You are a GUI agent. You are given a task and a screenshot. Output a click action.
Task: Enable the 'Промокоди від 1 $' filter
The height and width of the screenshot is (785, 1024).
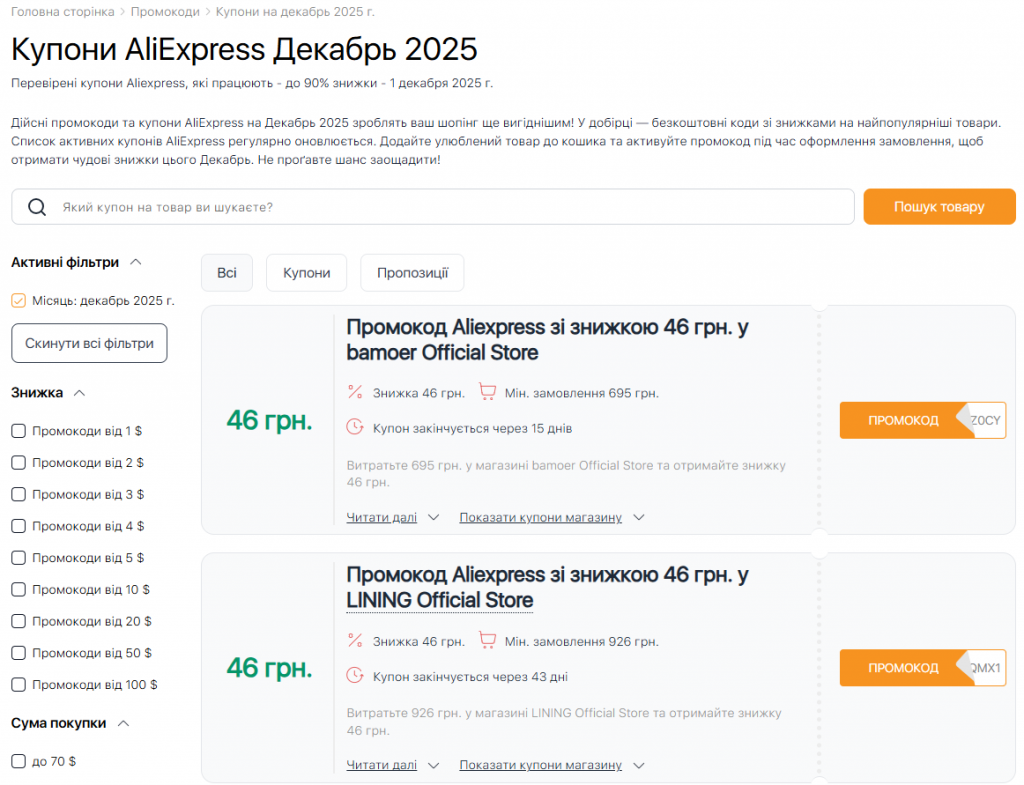pyautogui.click(x=18, y=430)
